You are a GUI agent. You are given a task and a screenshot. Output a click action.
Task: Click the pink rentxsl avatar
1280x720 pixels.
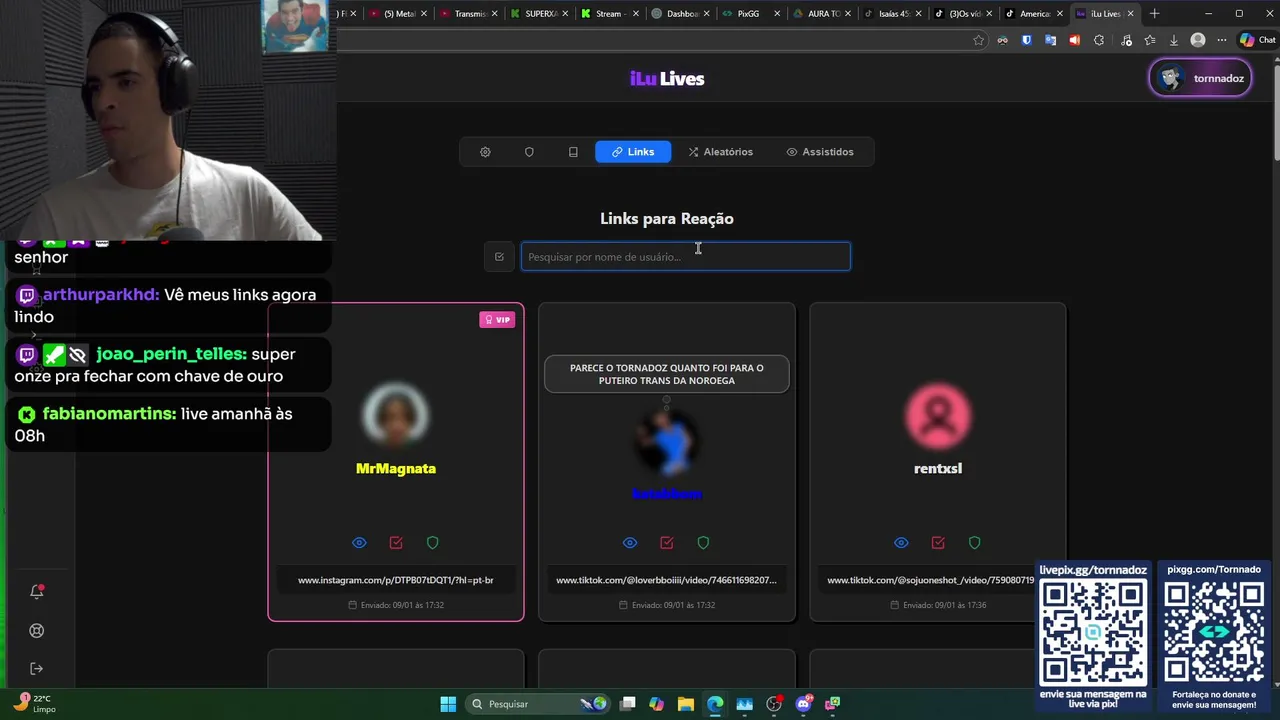[938, 415]
